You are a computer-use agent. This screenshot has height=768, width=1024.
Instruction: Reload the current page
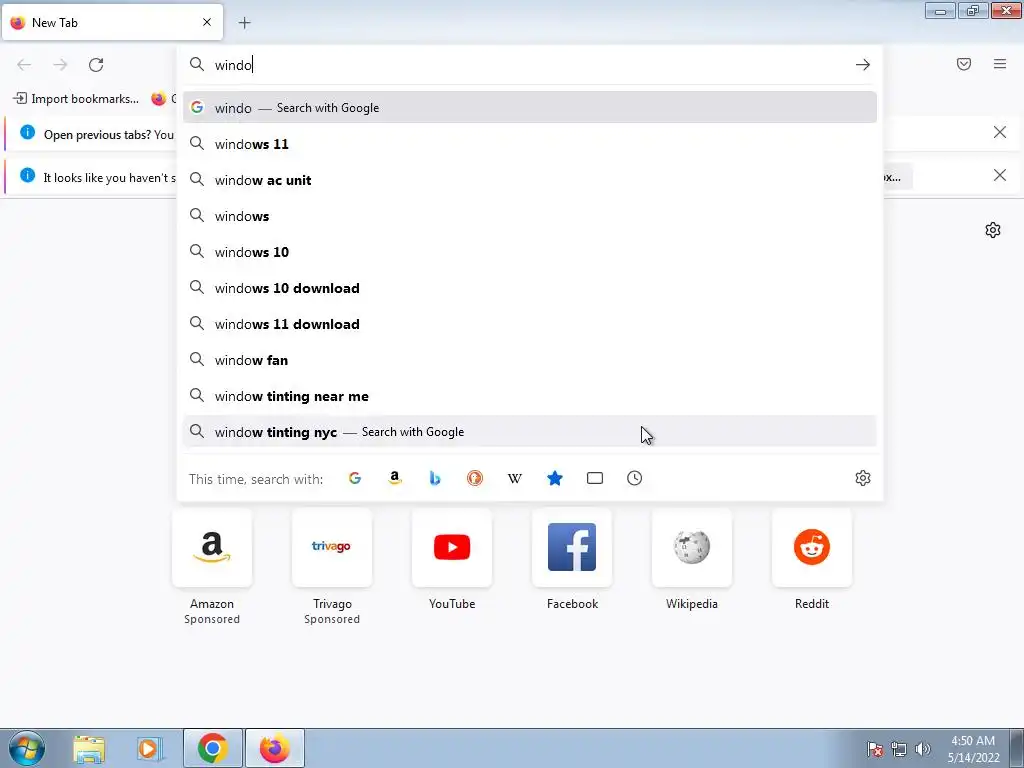pyautogui.click(x=96, y=65)
